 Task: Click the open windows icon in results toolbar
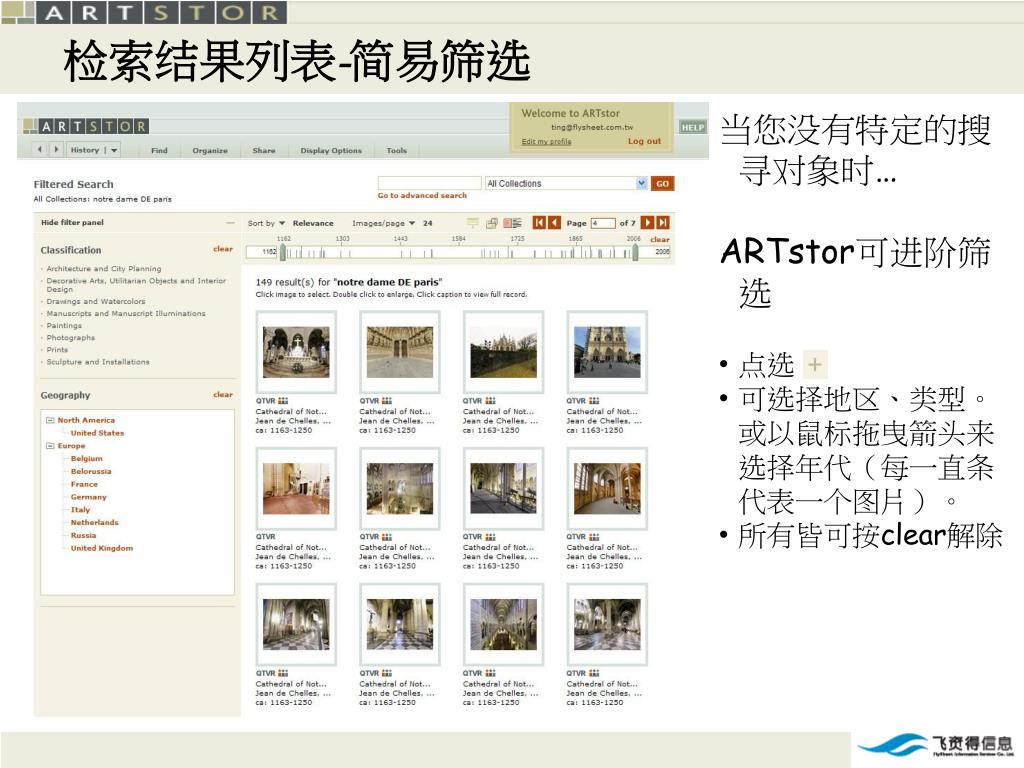pyautogui.click(x=492, y=223)
